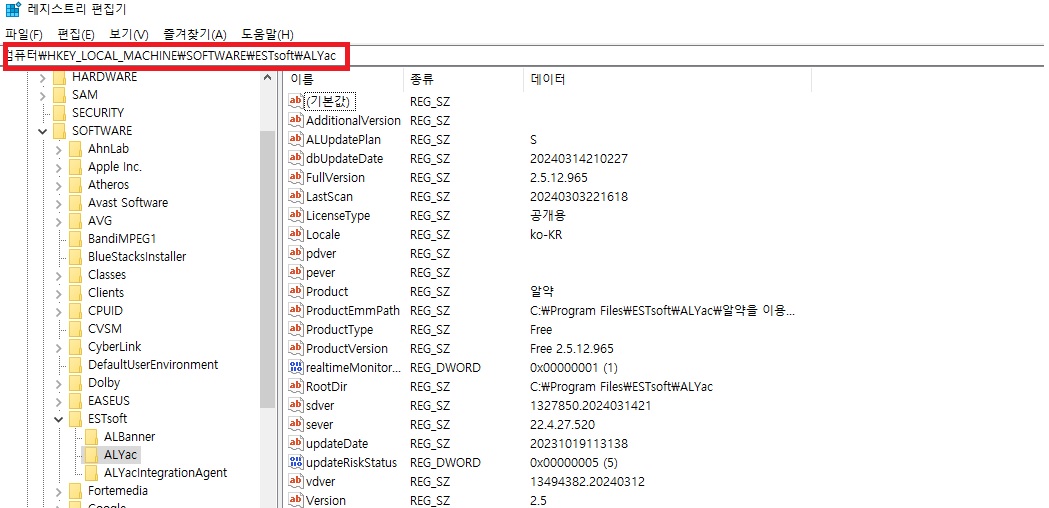Screen dimensions: 1049x508
Task: Click the Registry Editor app icon
Action: click(13, 9)
